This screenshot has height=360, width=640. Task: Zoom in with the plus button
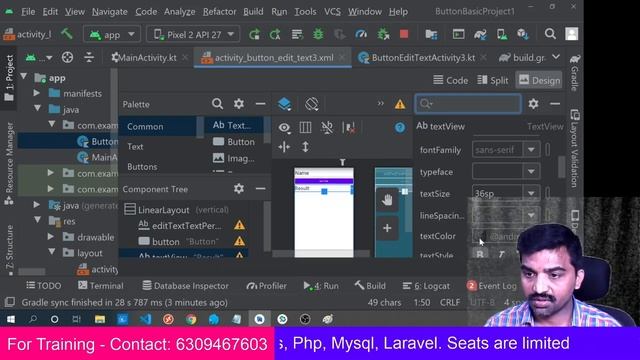[x=387, y=228]
